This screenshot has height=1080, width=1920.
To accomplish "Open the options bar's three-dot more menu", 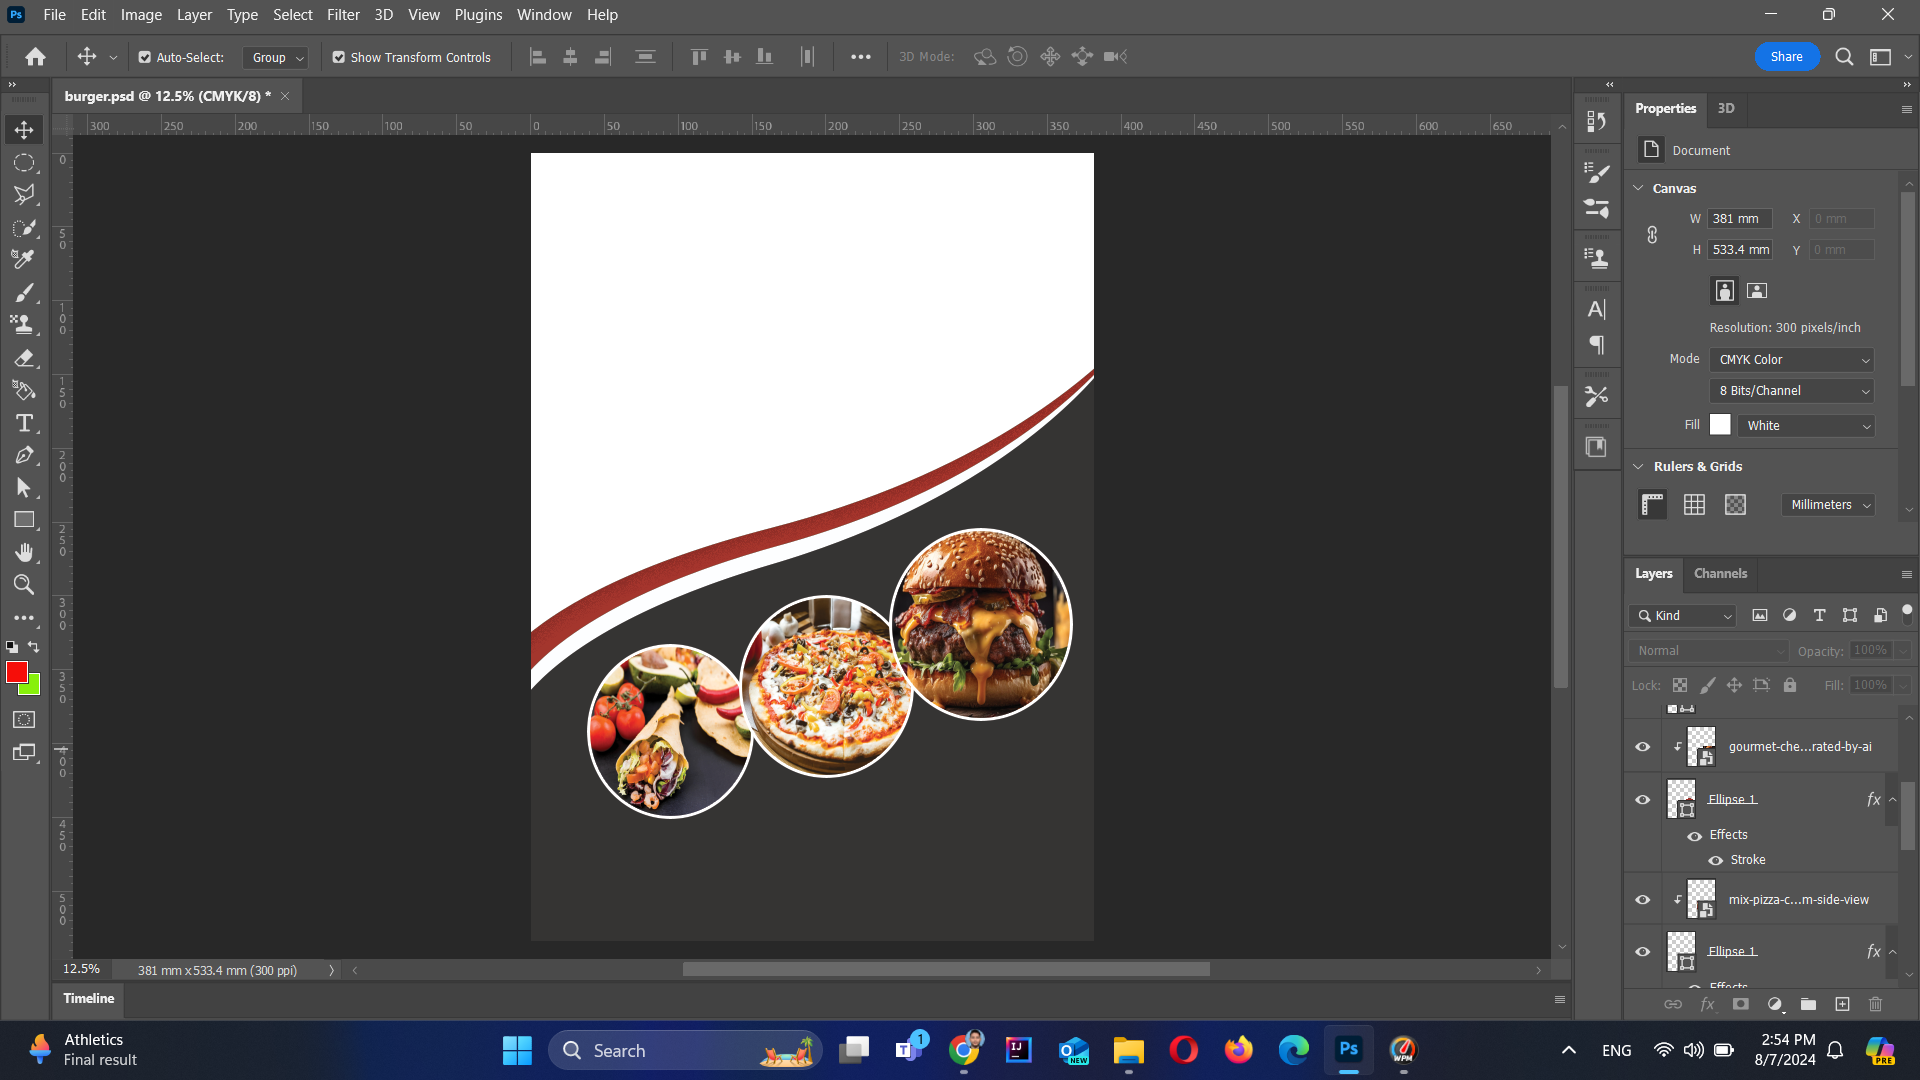I will click(860, 57).
